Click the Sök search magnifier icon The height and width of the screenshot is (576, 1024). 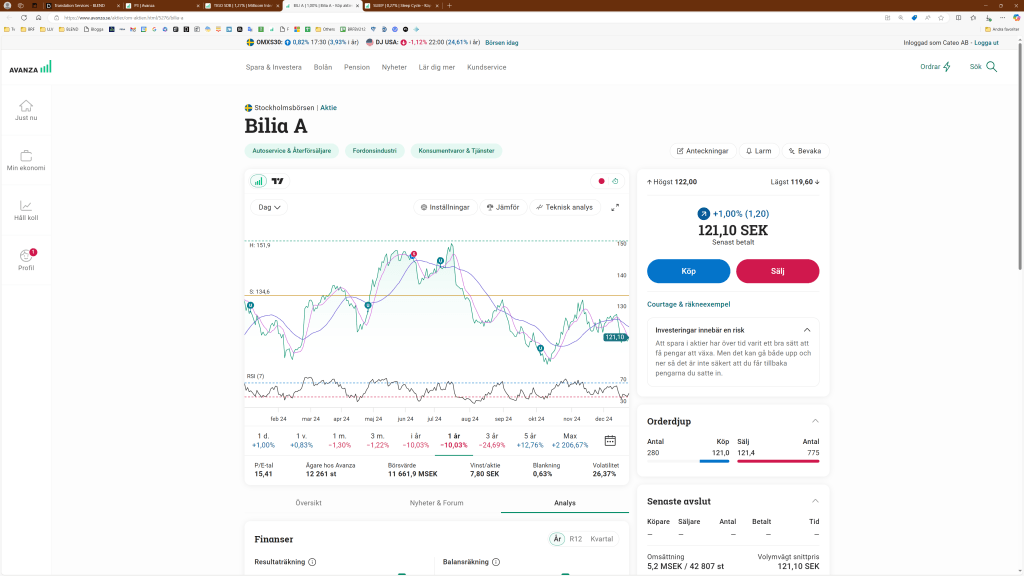point(991,67)
